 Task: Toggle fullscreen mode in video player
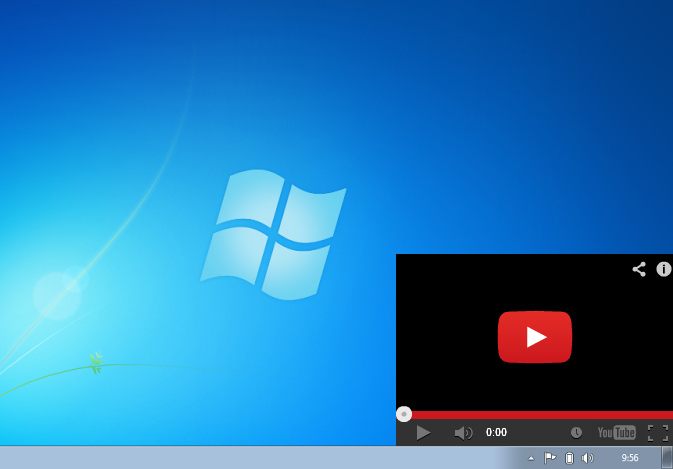tap(657, 432)
